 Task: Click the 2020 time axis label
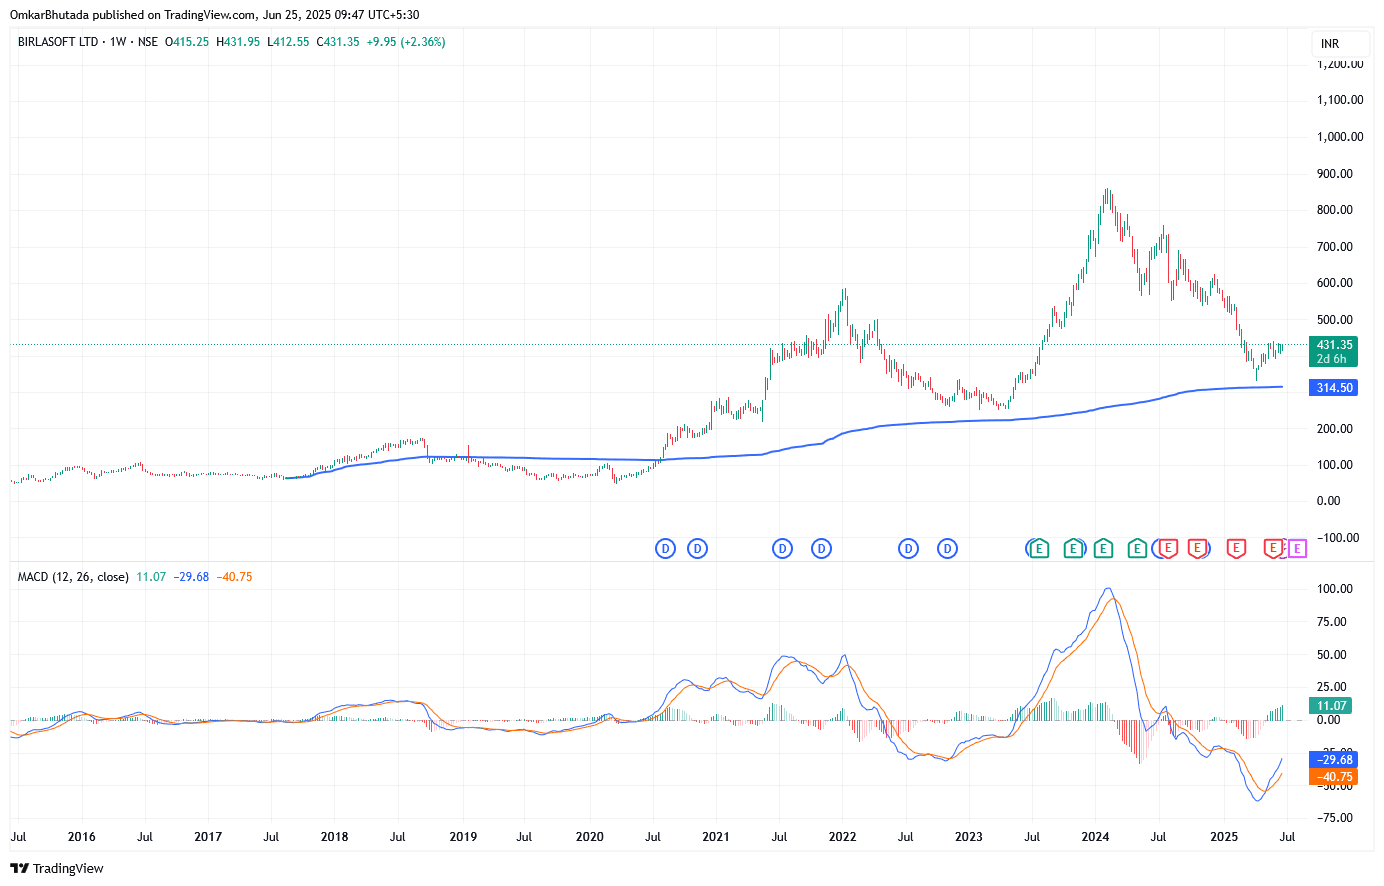590,837
